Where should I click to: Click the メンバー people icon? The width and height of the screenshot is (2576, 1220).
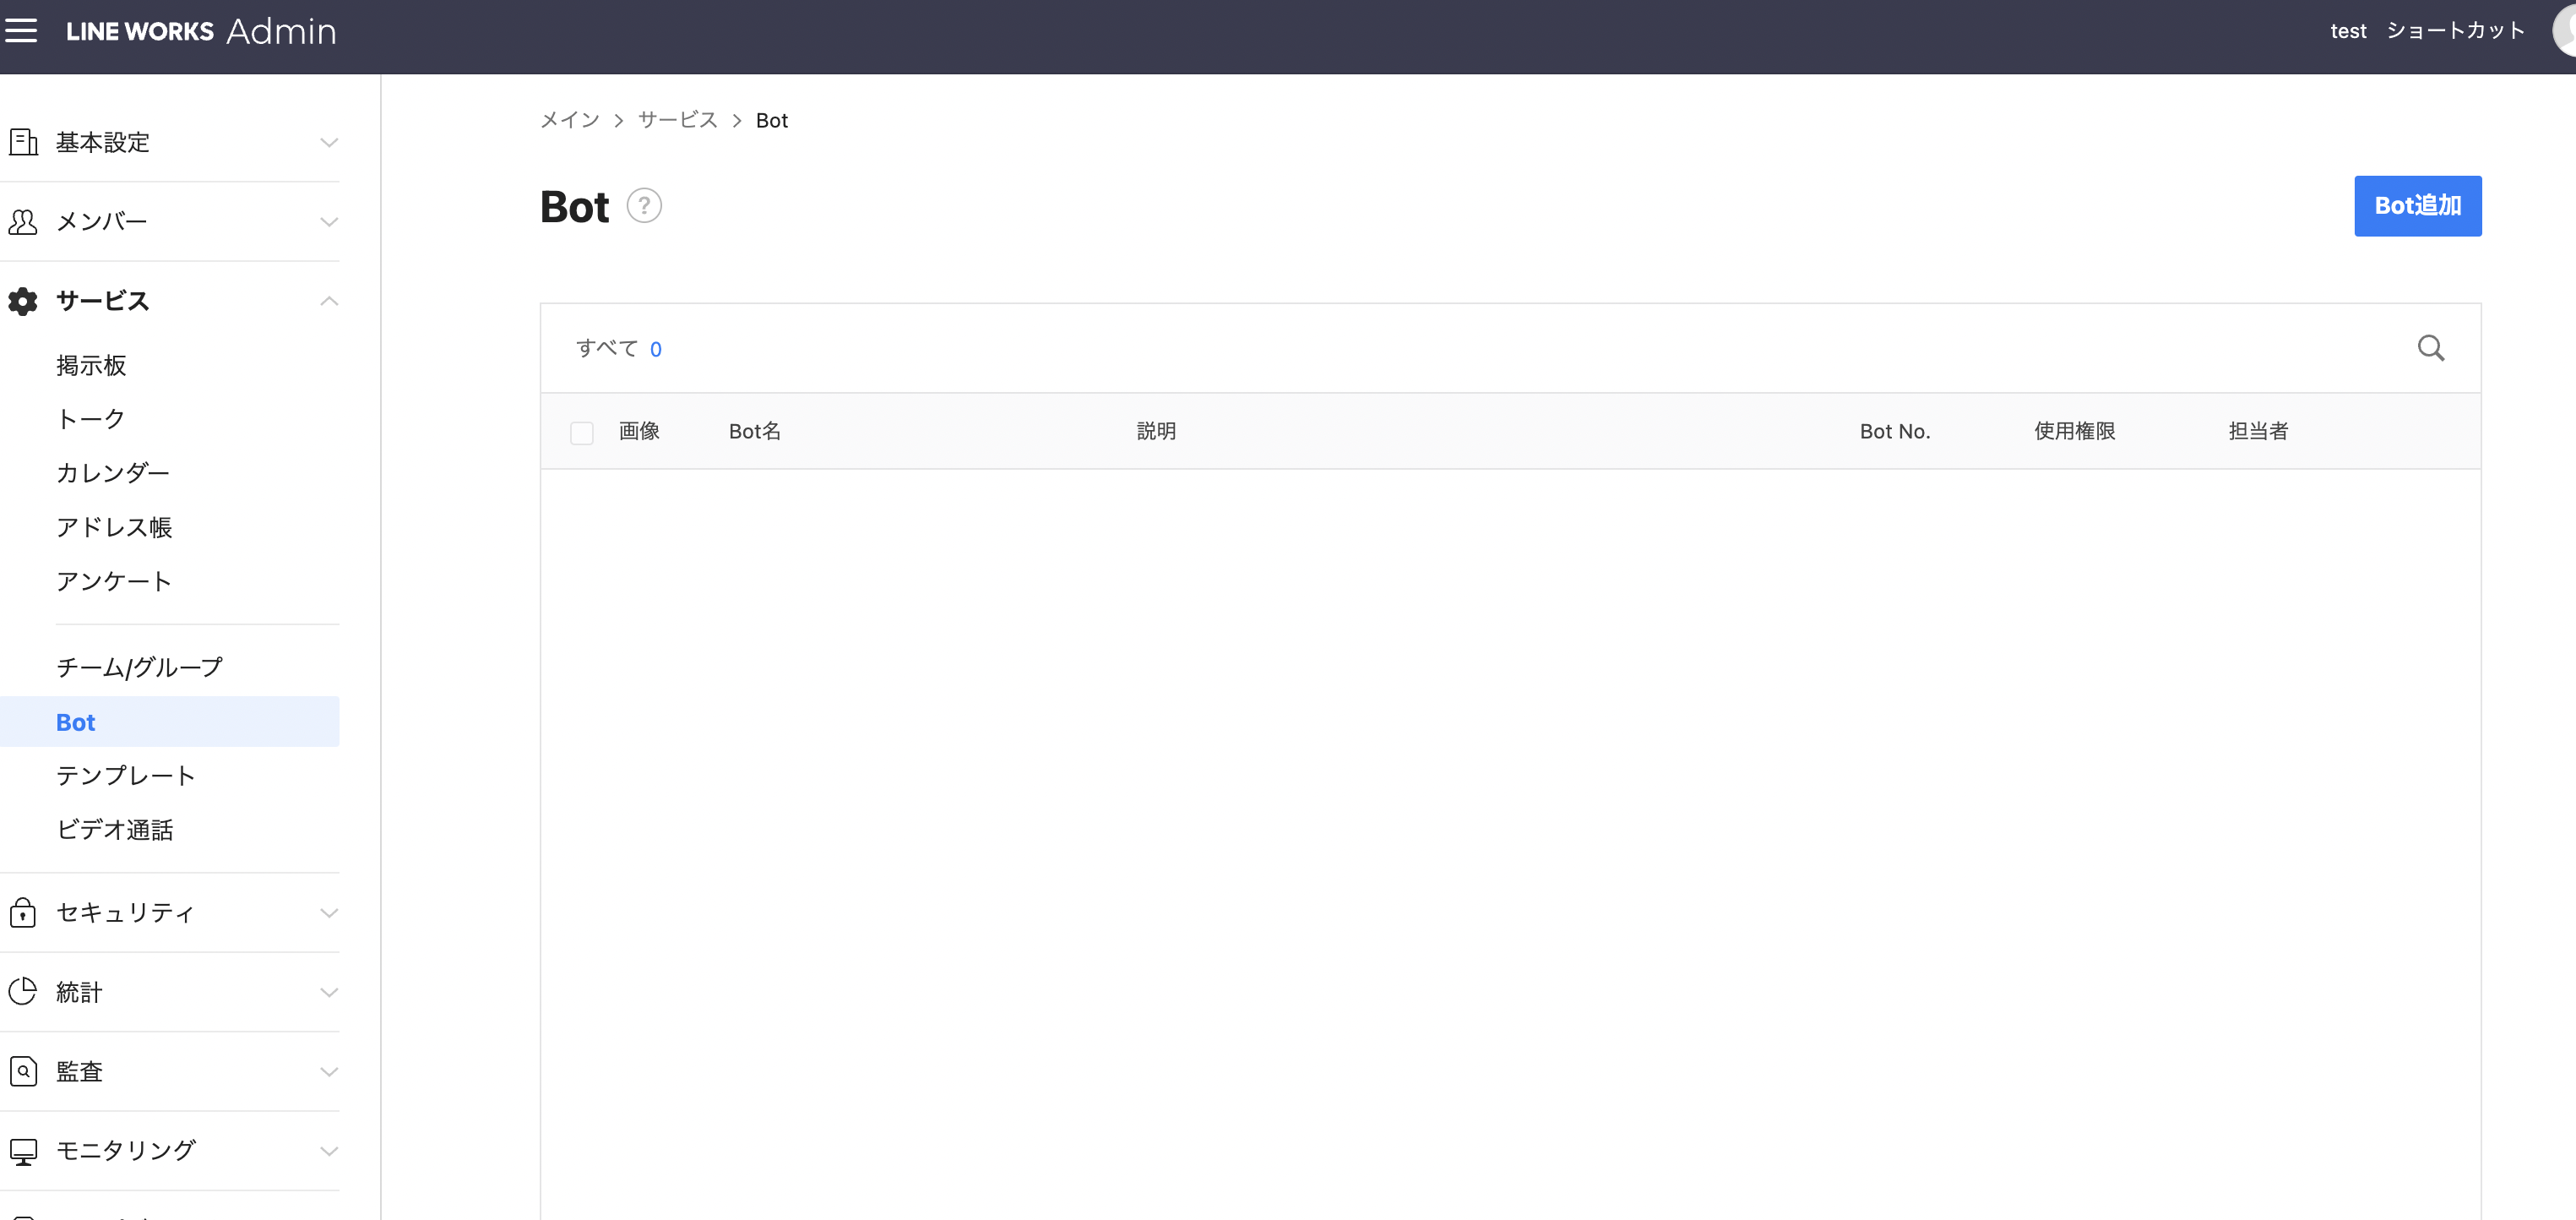23,221
